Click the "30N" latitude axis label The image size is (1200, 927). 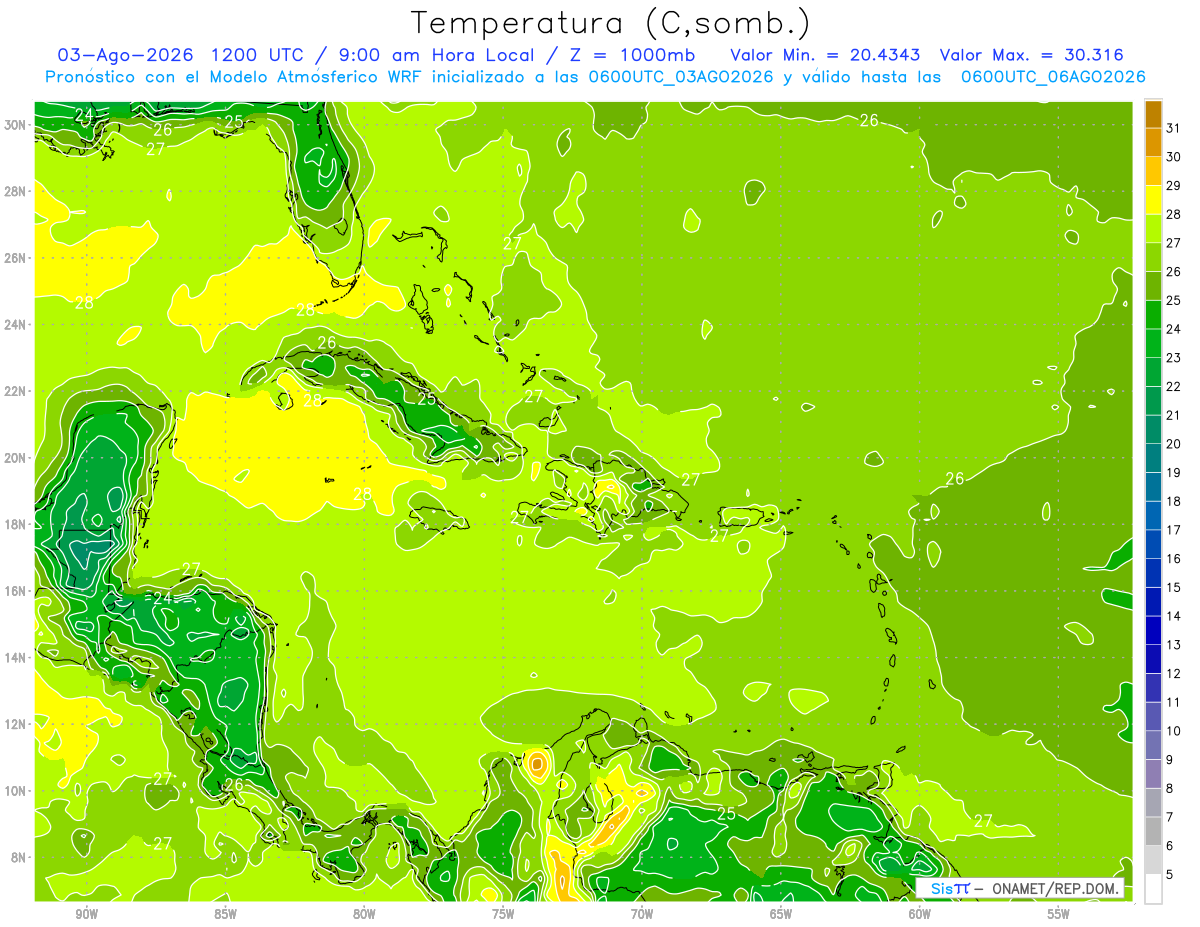[x=16, y=124]
